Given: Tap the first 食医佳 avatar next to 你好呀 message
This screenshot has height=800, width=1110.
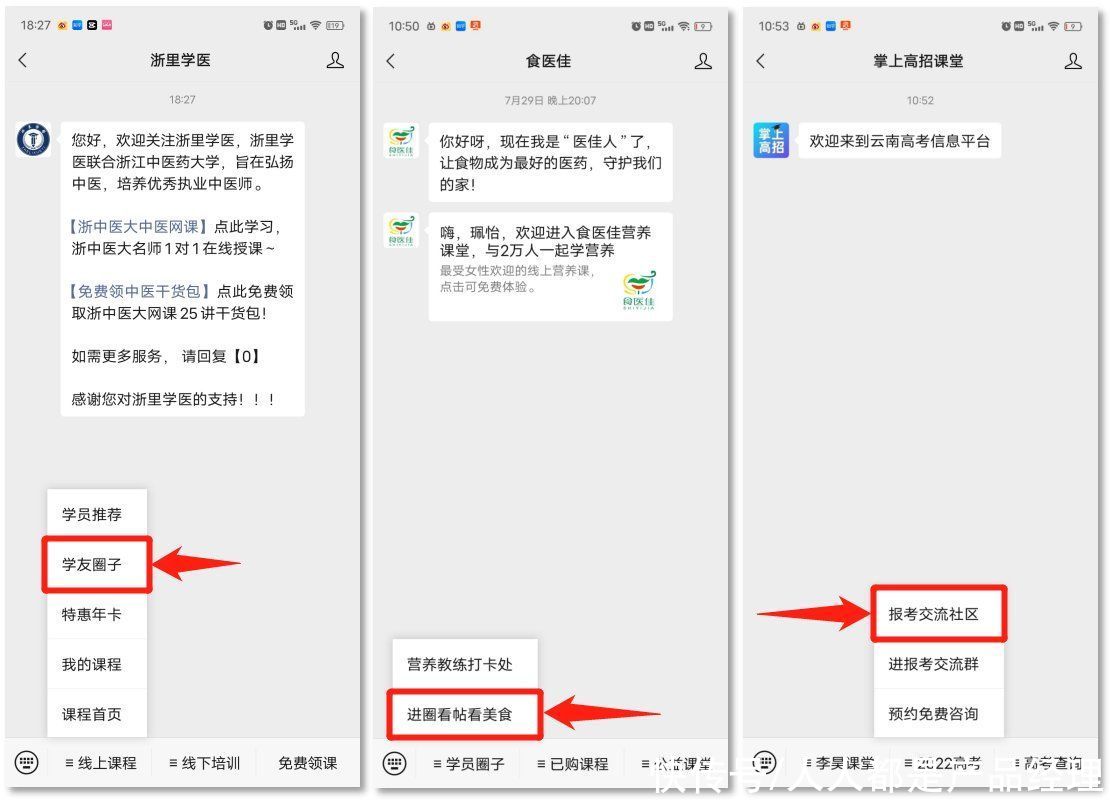Looking at the screenshot, I should pos(401,140).
